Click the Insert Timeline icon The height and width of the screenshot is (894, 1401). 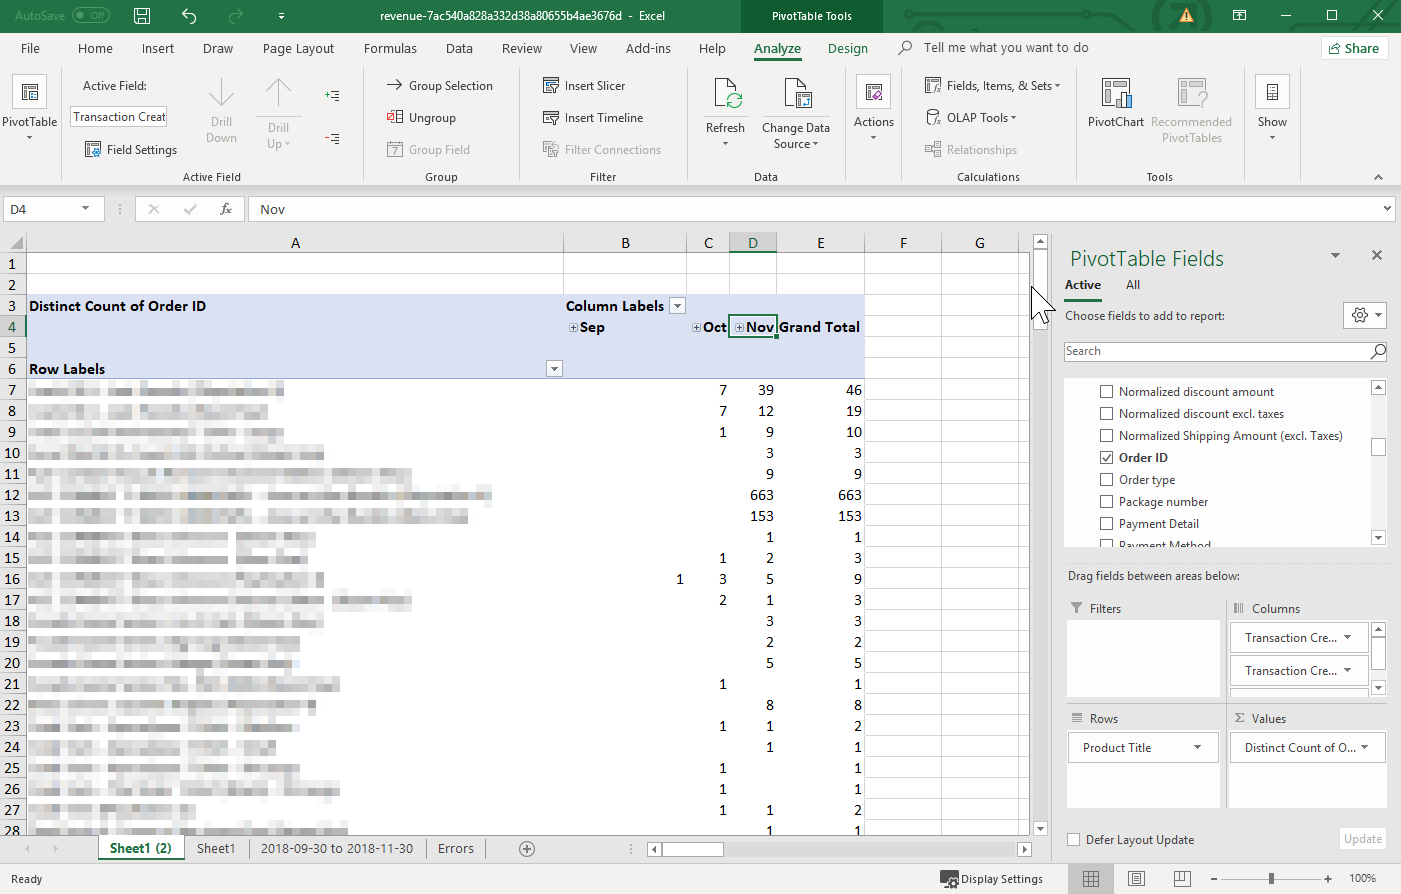point(551,118)
